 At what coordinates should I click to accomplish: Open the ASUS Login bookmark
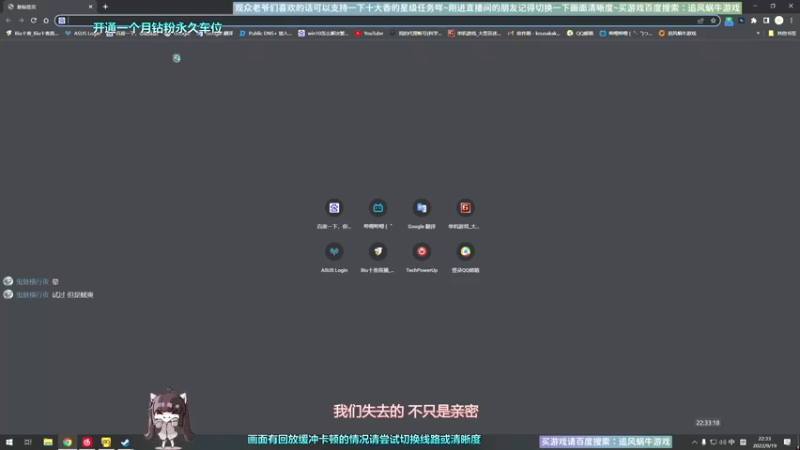click(x=83, y=33)
